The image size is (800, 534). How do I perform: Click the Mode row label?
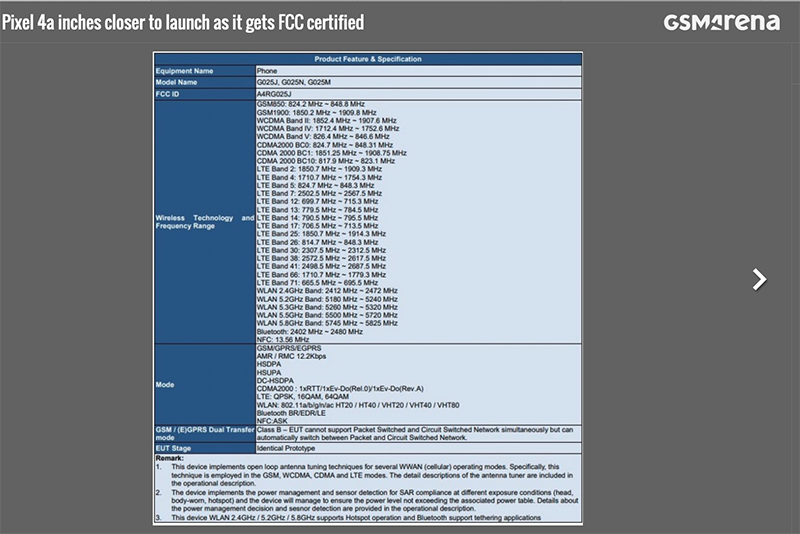166,384
